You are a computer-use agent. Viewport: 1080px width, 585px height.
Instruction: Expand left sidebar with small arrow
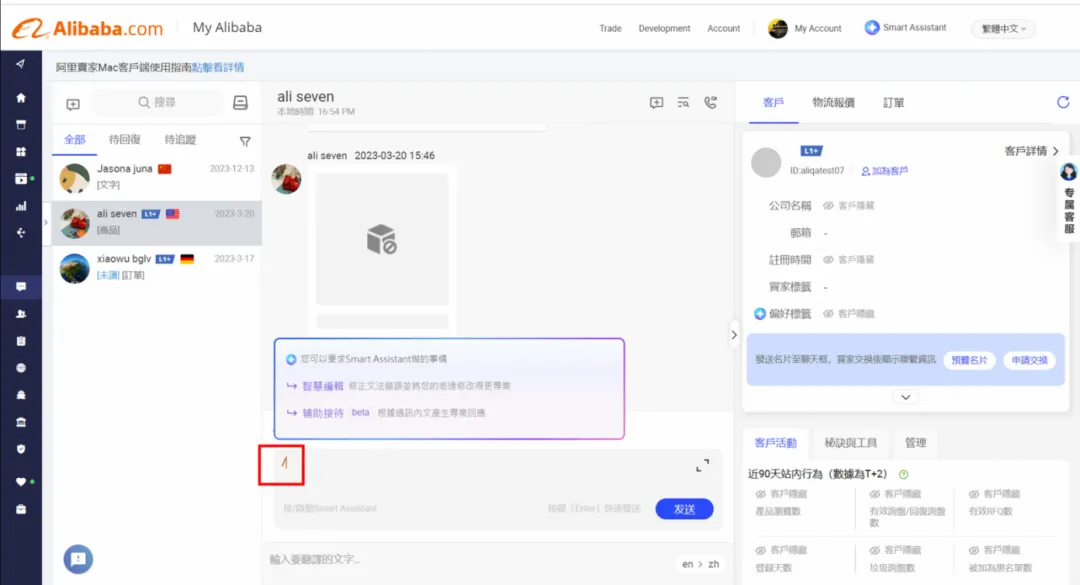[45, 223]
